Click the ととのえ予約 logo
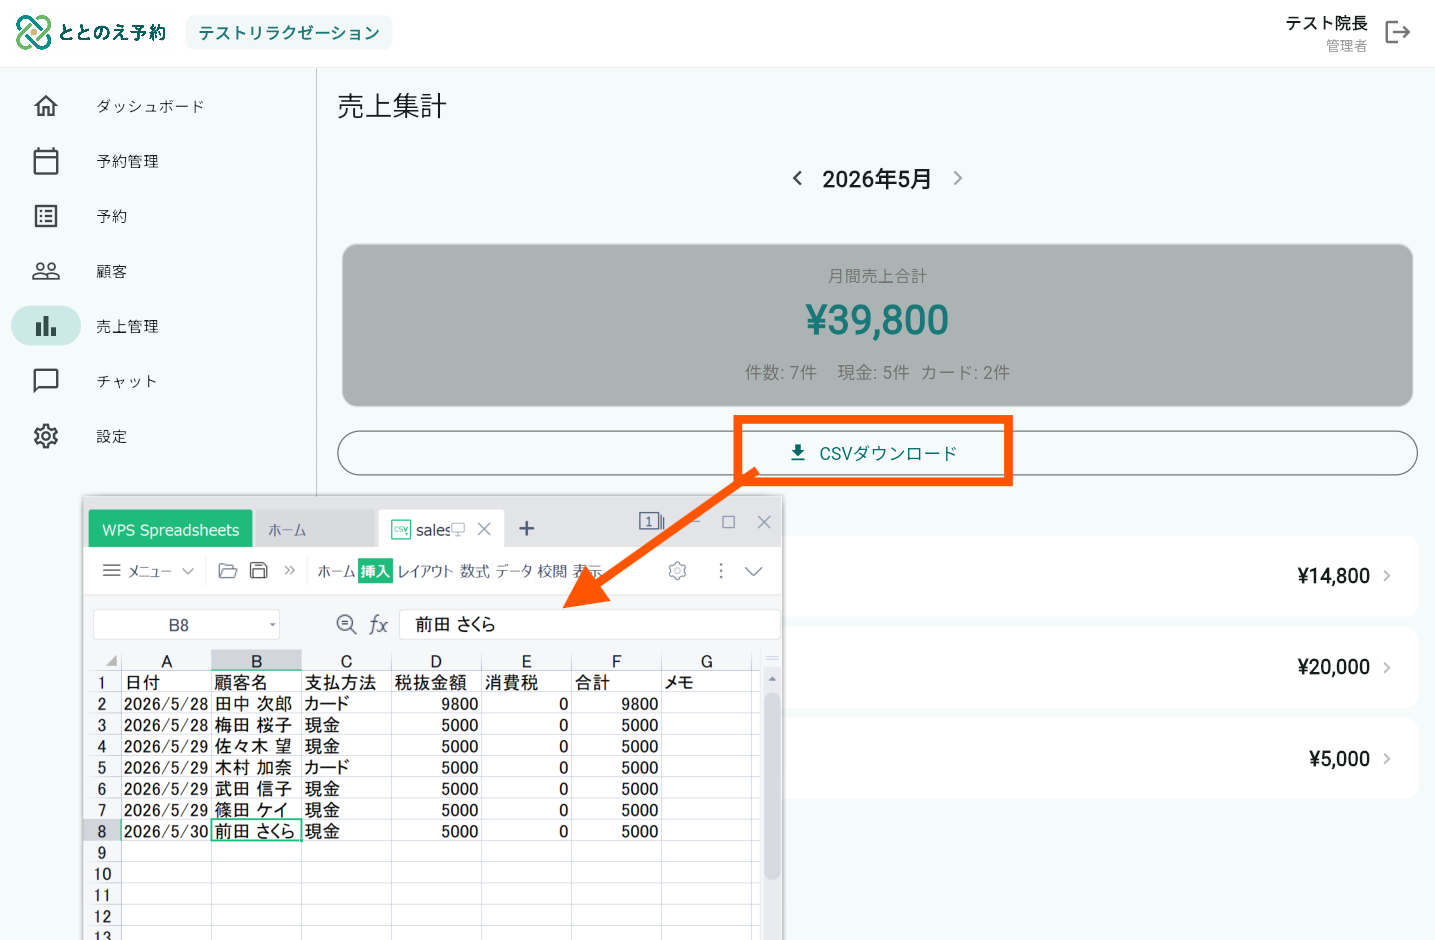Screen dimensions: 1435x940 click(x=91, y=33)
